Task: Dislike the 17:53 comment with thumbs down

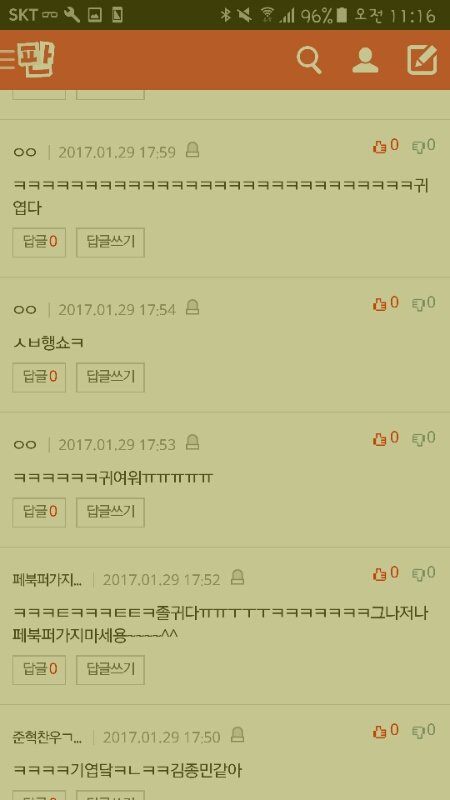Action: [424, 439]
